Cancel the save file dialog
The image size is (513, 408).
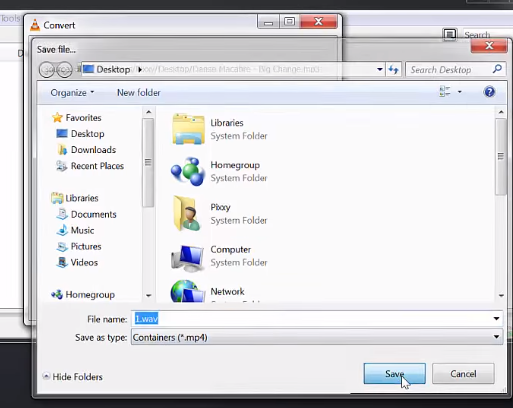(463, 374)
